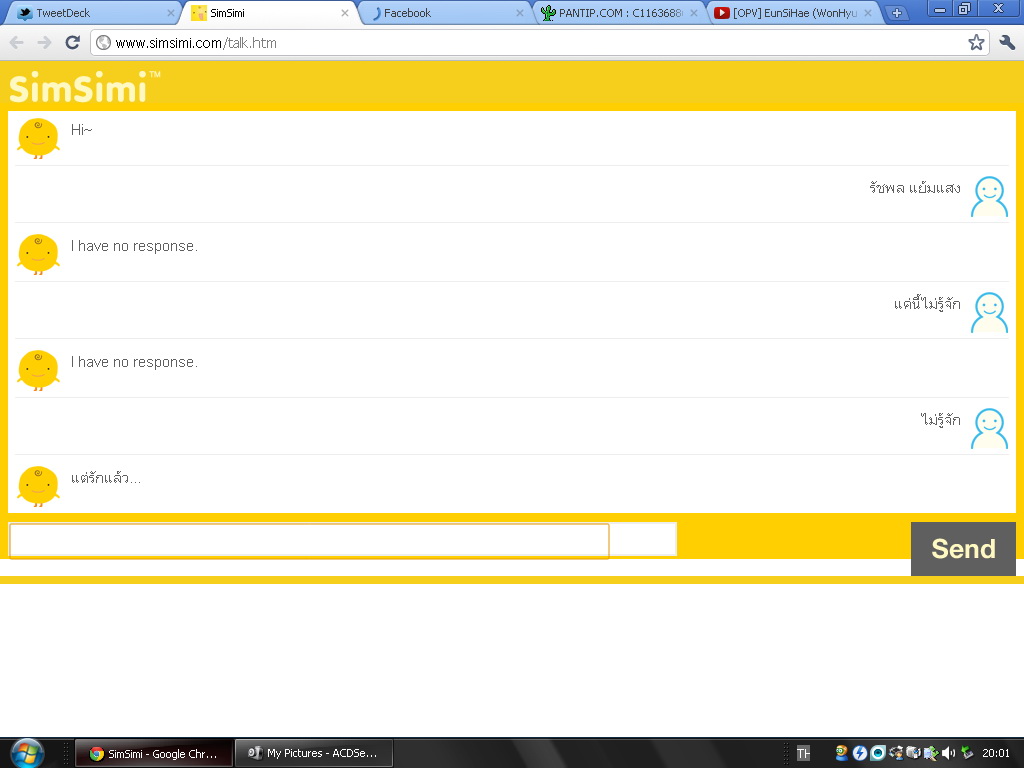1024x768 pixels.
Task: Click the reply แต่รักแล้ว...
Action: [106, 477]
